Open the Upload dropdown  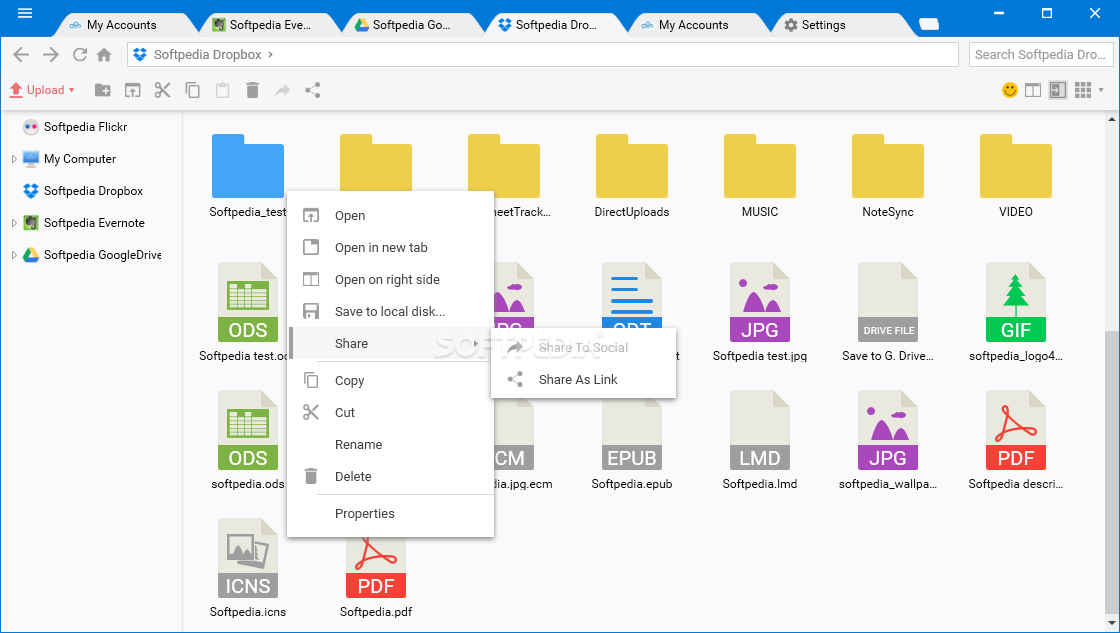coord(41,90)
